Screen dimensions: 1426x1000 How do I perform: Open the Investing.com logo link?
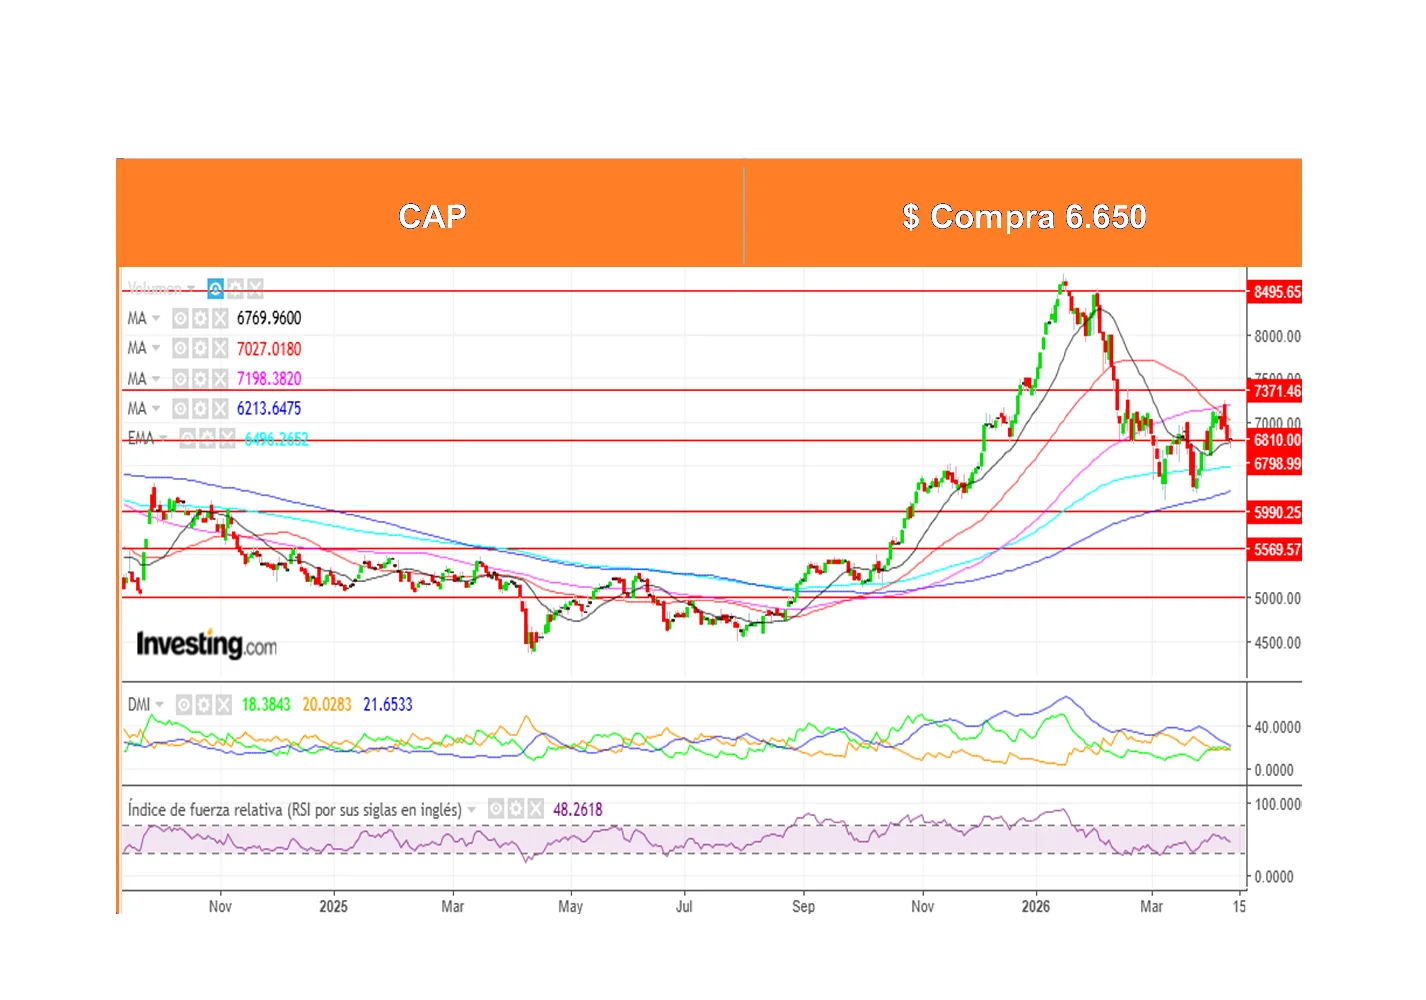pyautogui.click(x=206, y=645)
